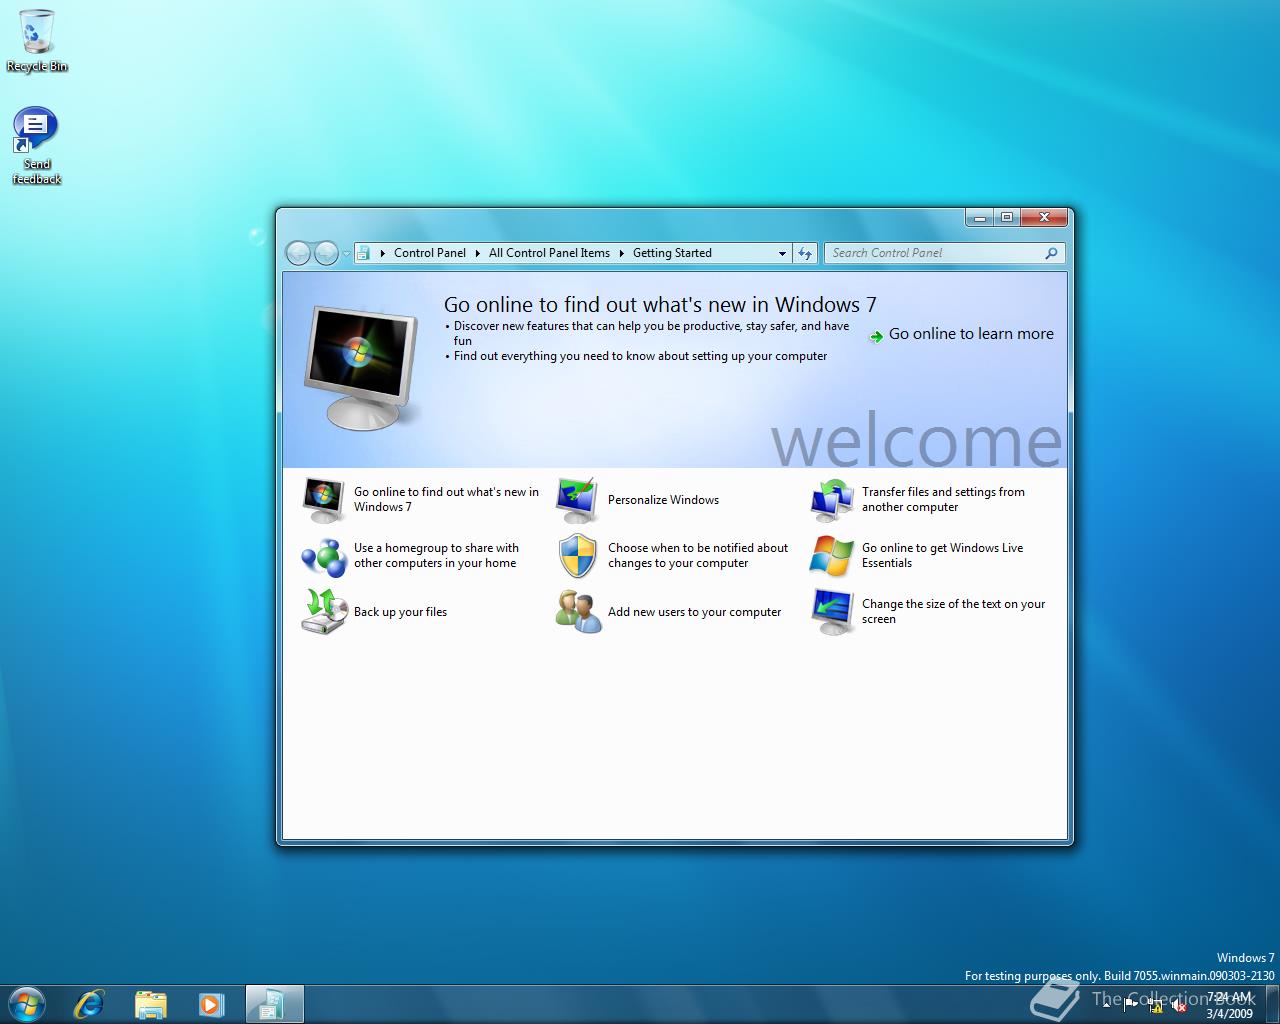Click the search magnifier icon

click(1051, 253)
